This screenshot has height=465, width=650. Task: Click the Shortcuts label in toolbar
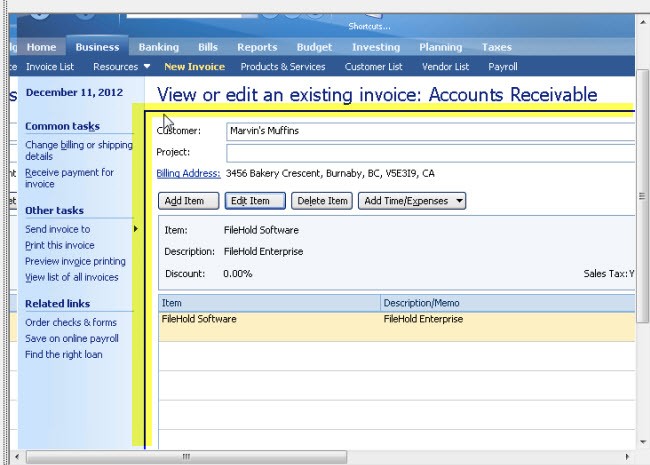[369, 27]
